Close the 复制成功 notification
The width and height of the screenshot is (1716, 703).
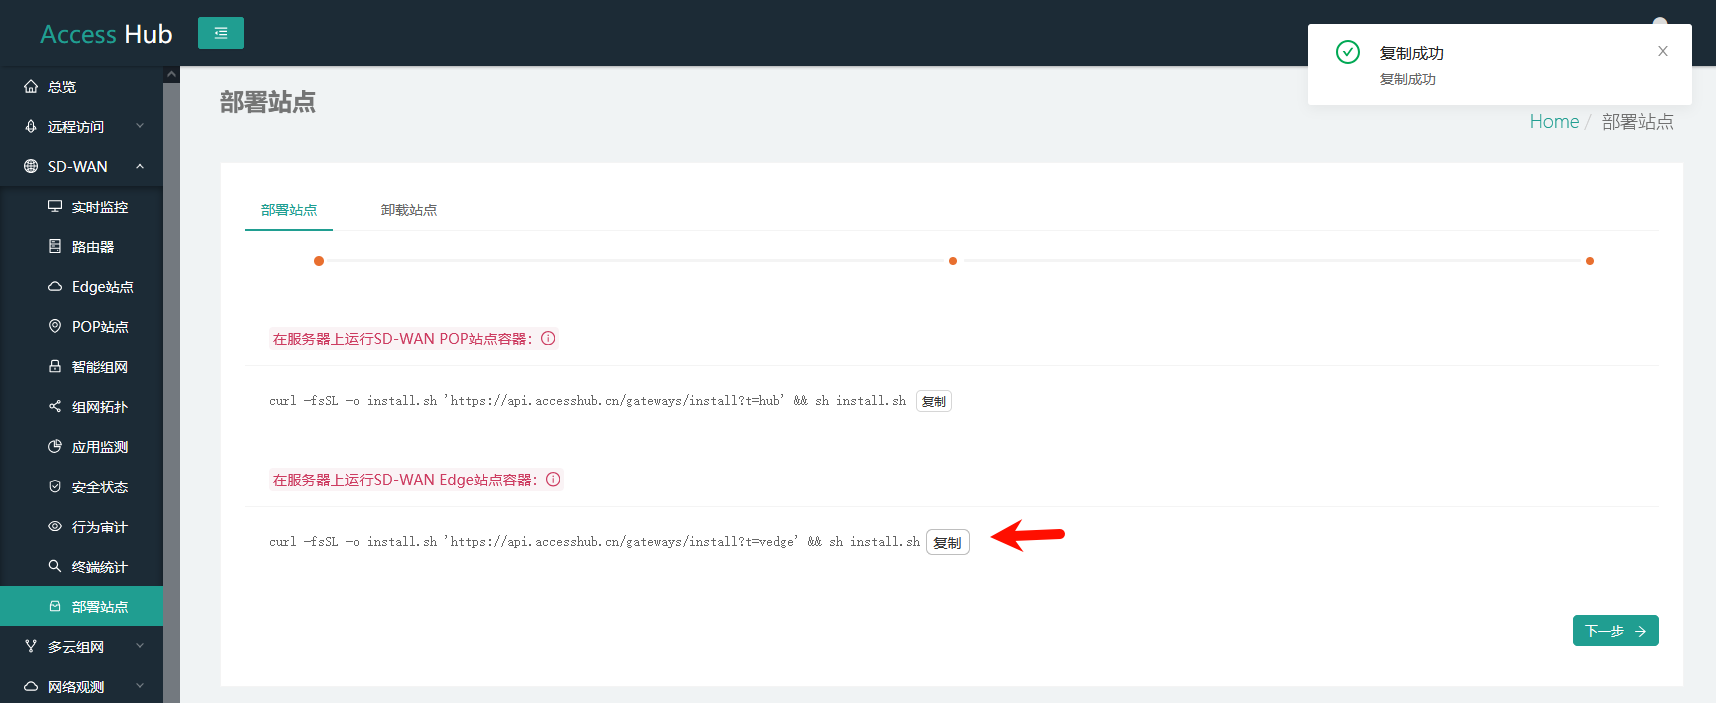point(1663,51)
